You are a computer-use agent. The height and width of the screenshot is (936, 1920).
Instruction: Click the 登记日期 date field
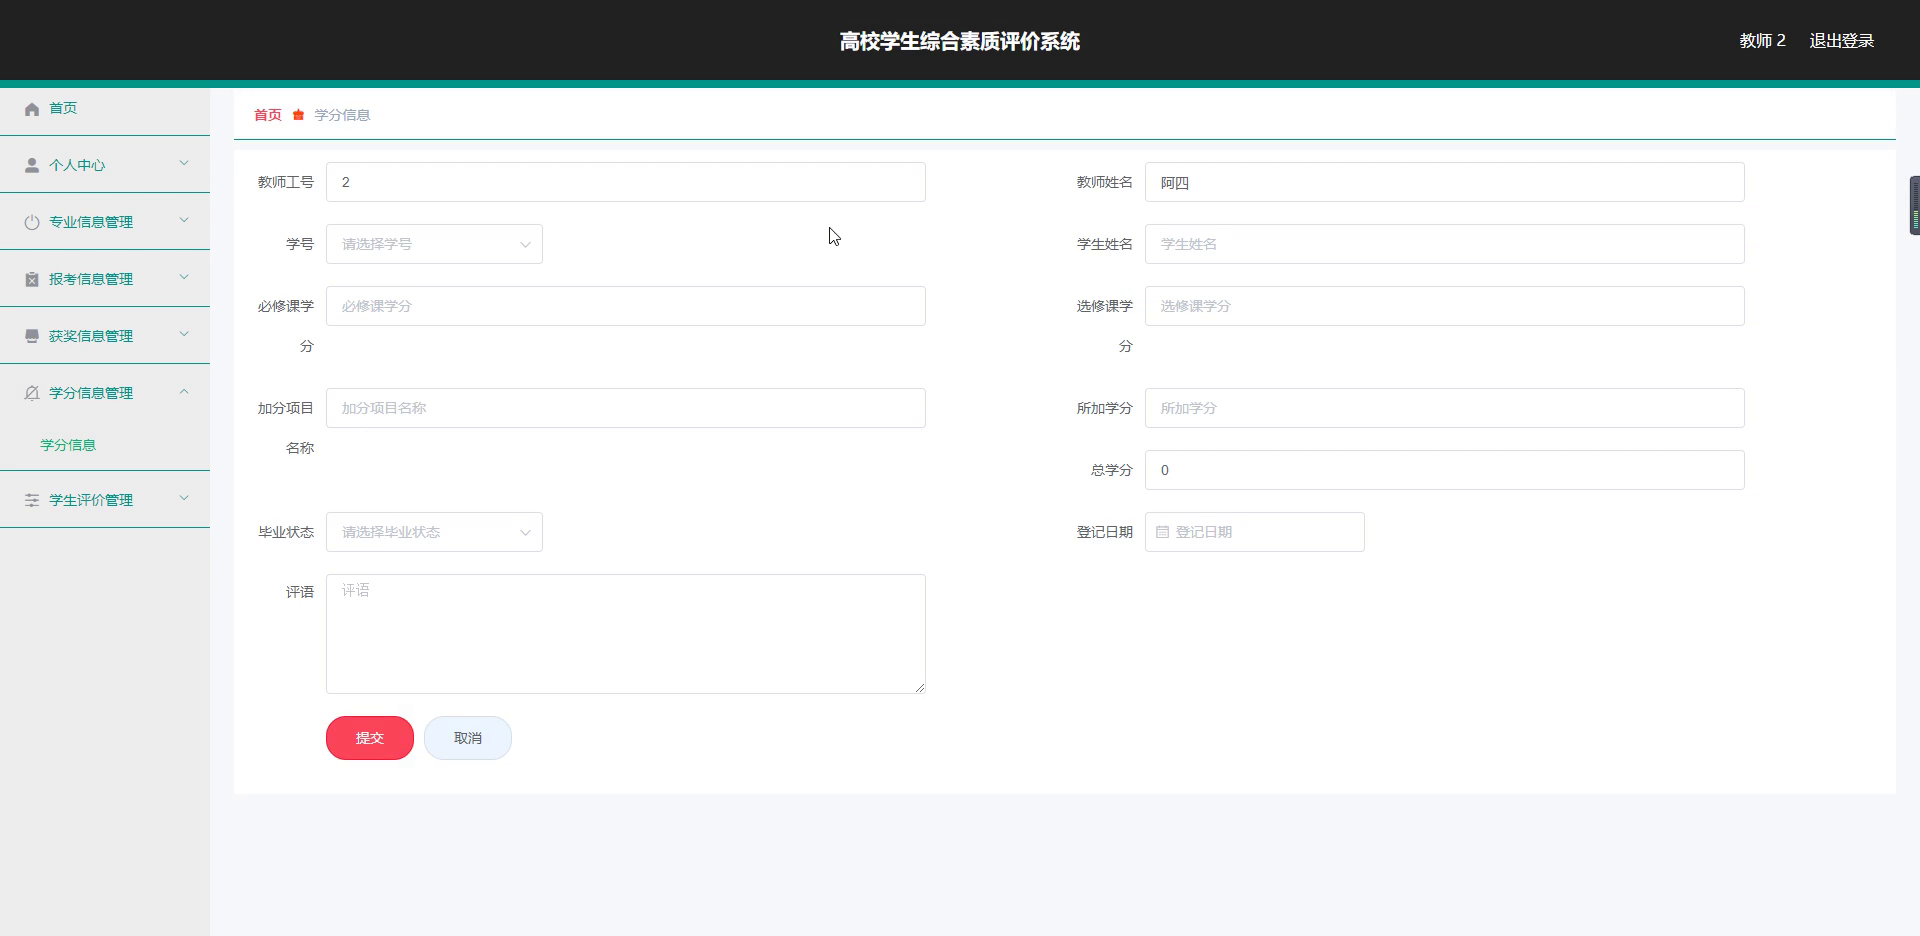tap(1255, 532)
